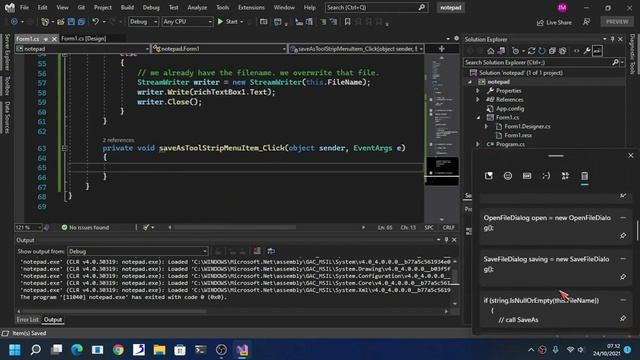Image resolution: width=640 pixels, height=360 pixels.
Task: Open the notepad.Form1 class dropdown
Action: (x=219, y=49)
